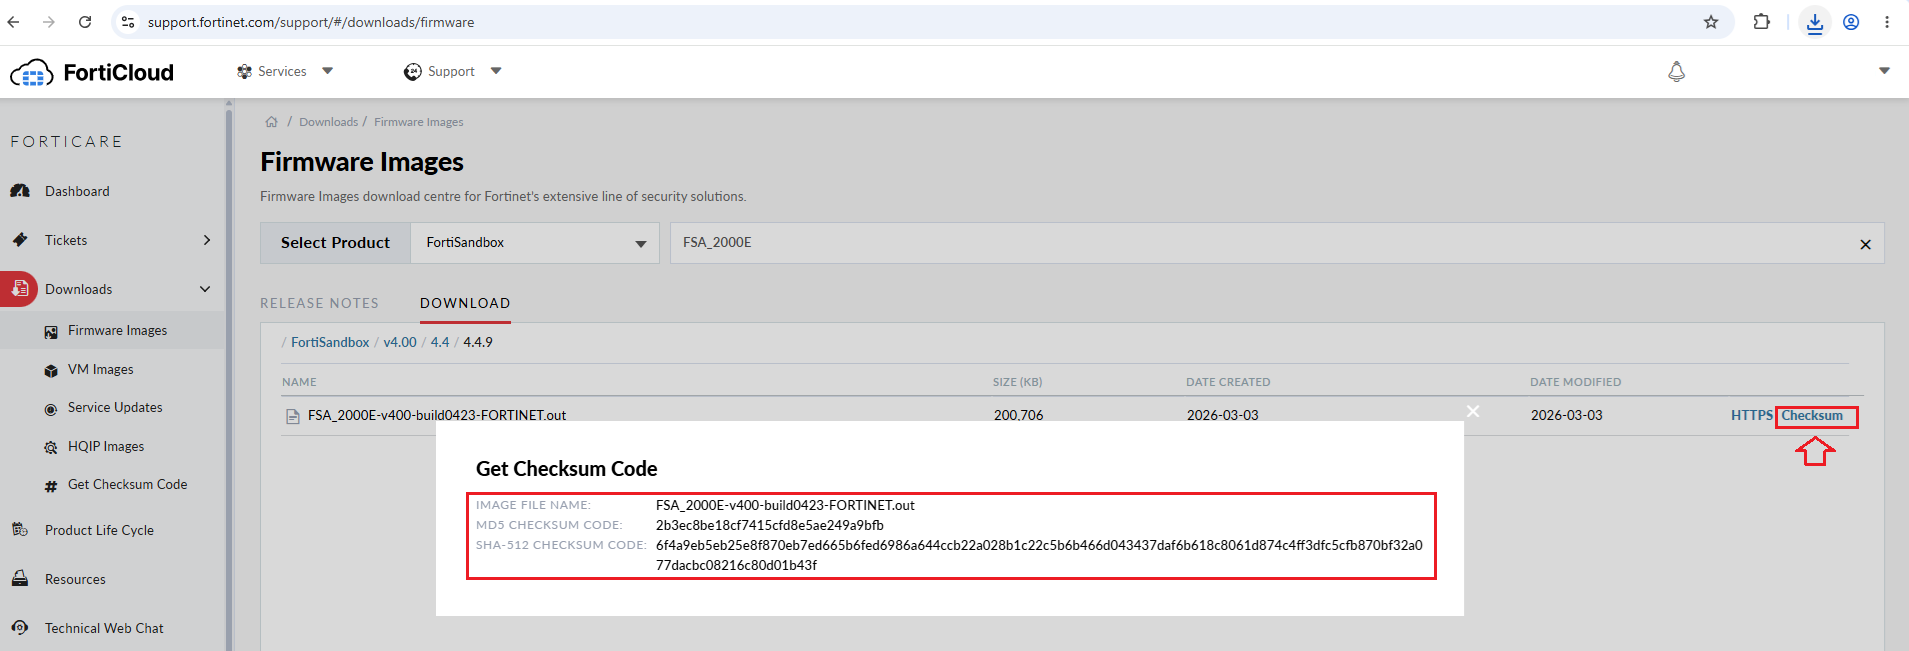Open VM Images in sidebar
1909x651 pixels.
[x=100, y=370]
